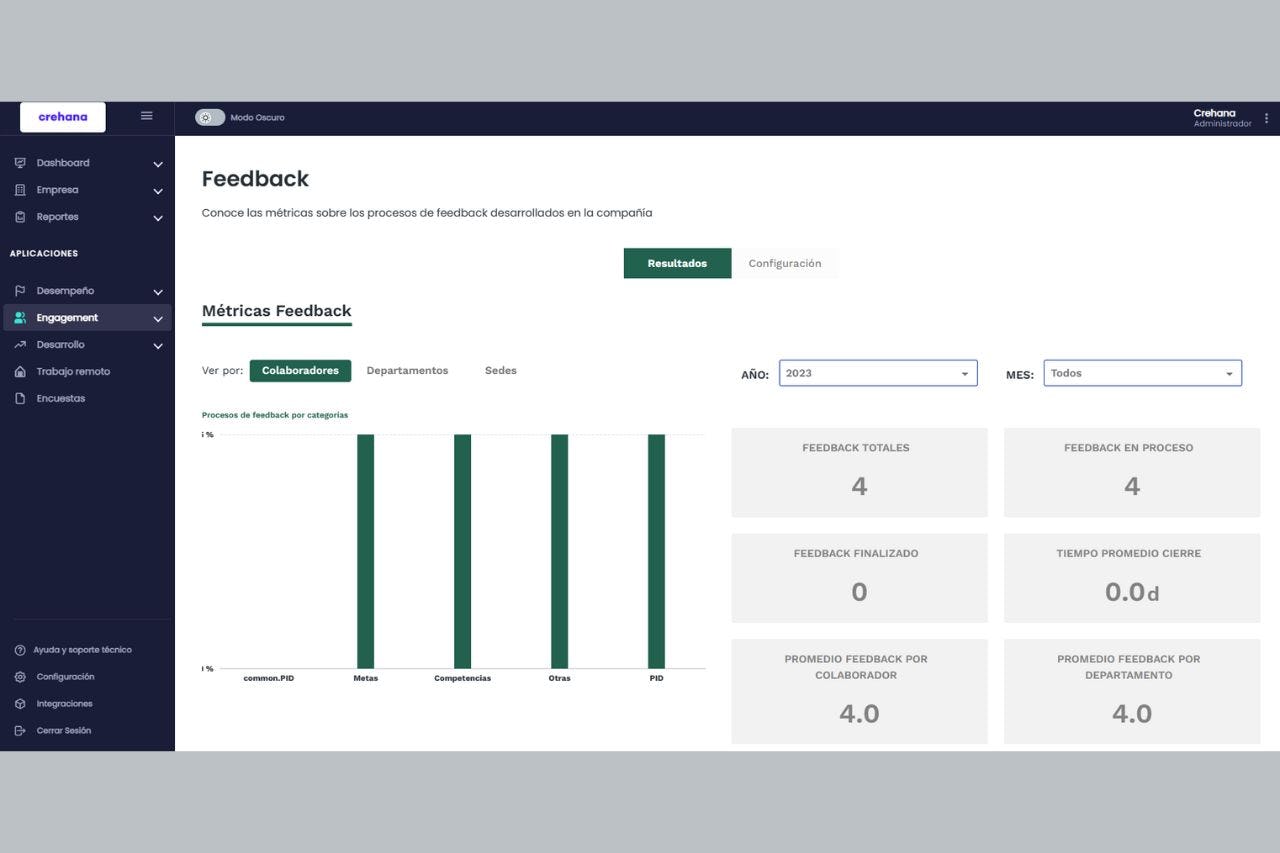Open the three-dot user menu
This screenshot has height=853, width=1280.
[x=1267, y=118]
